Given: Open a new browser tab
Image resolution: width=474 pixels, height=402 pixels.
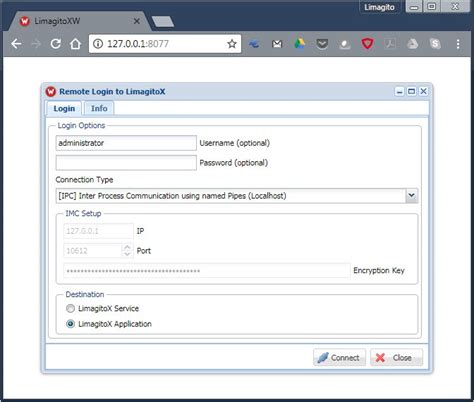Looking at the screenshot, I should 163,21.
